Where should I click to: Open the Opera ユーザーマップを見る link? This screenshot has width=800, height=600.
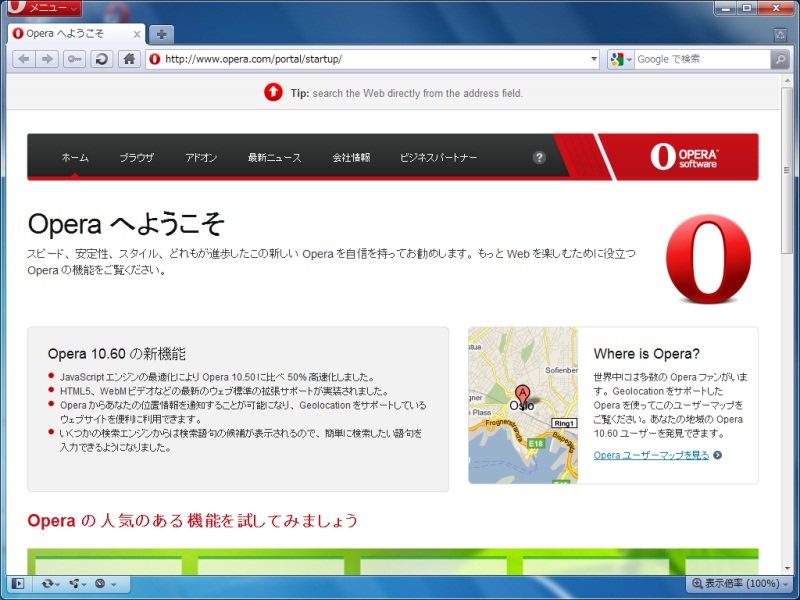651,455
